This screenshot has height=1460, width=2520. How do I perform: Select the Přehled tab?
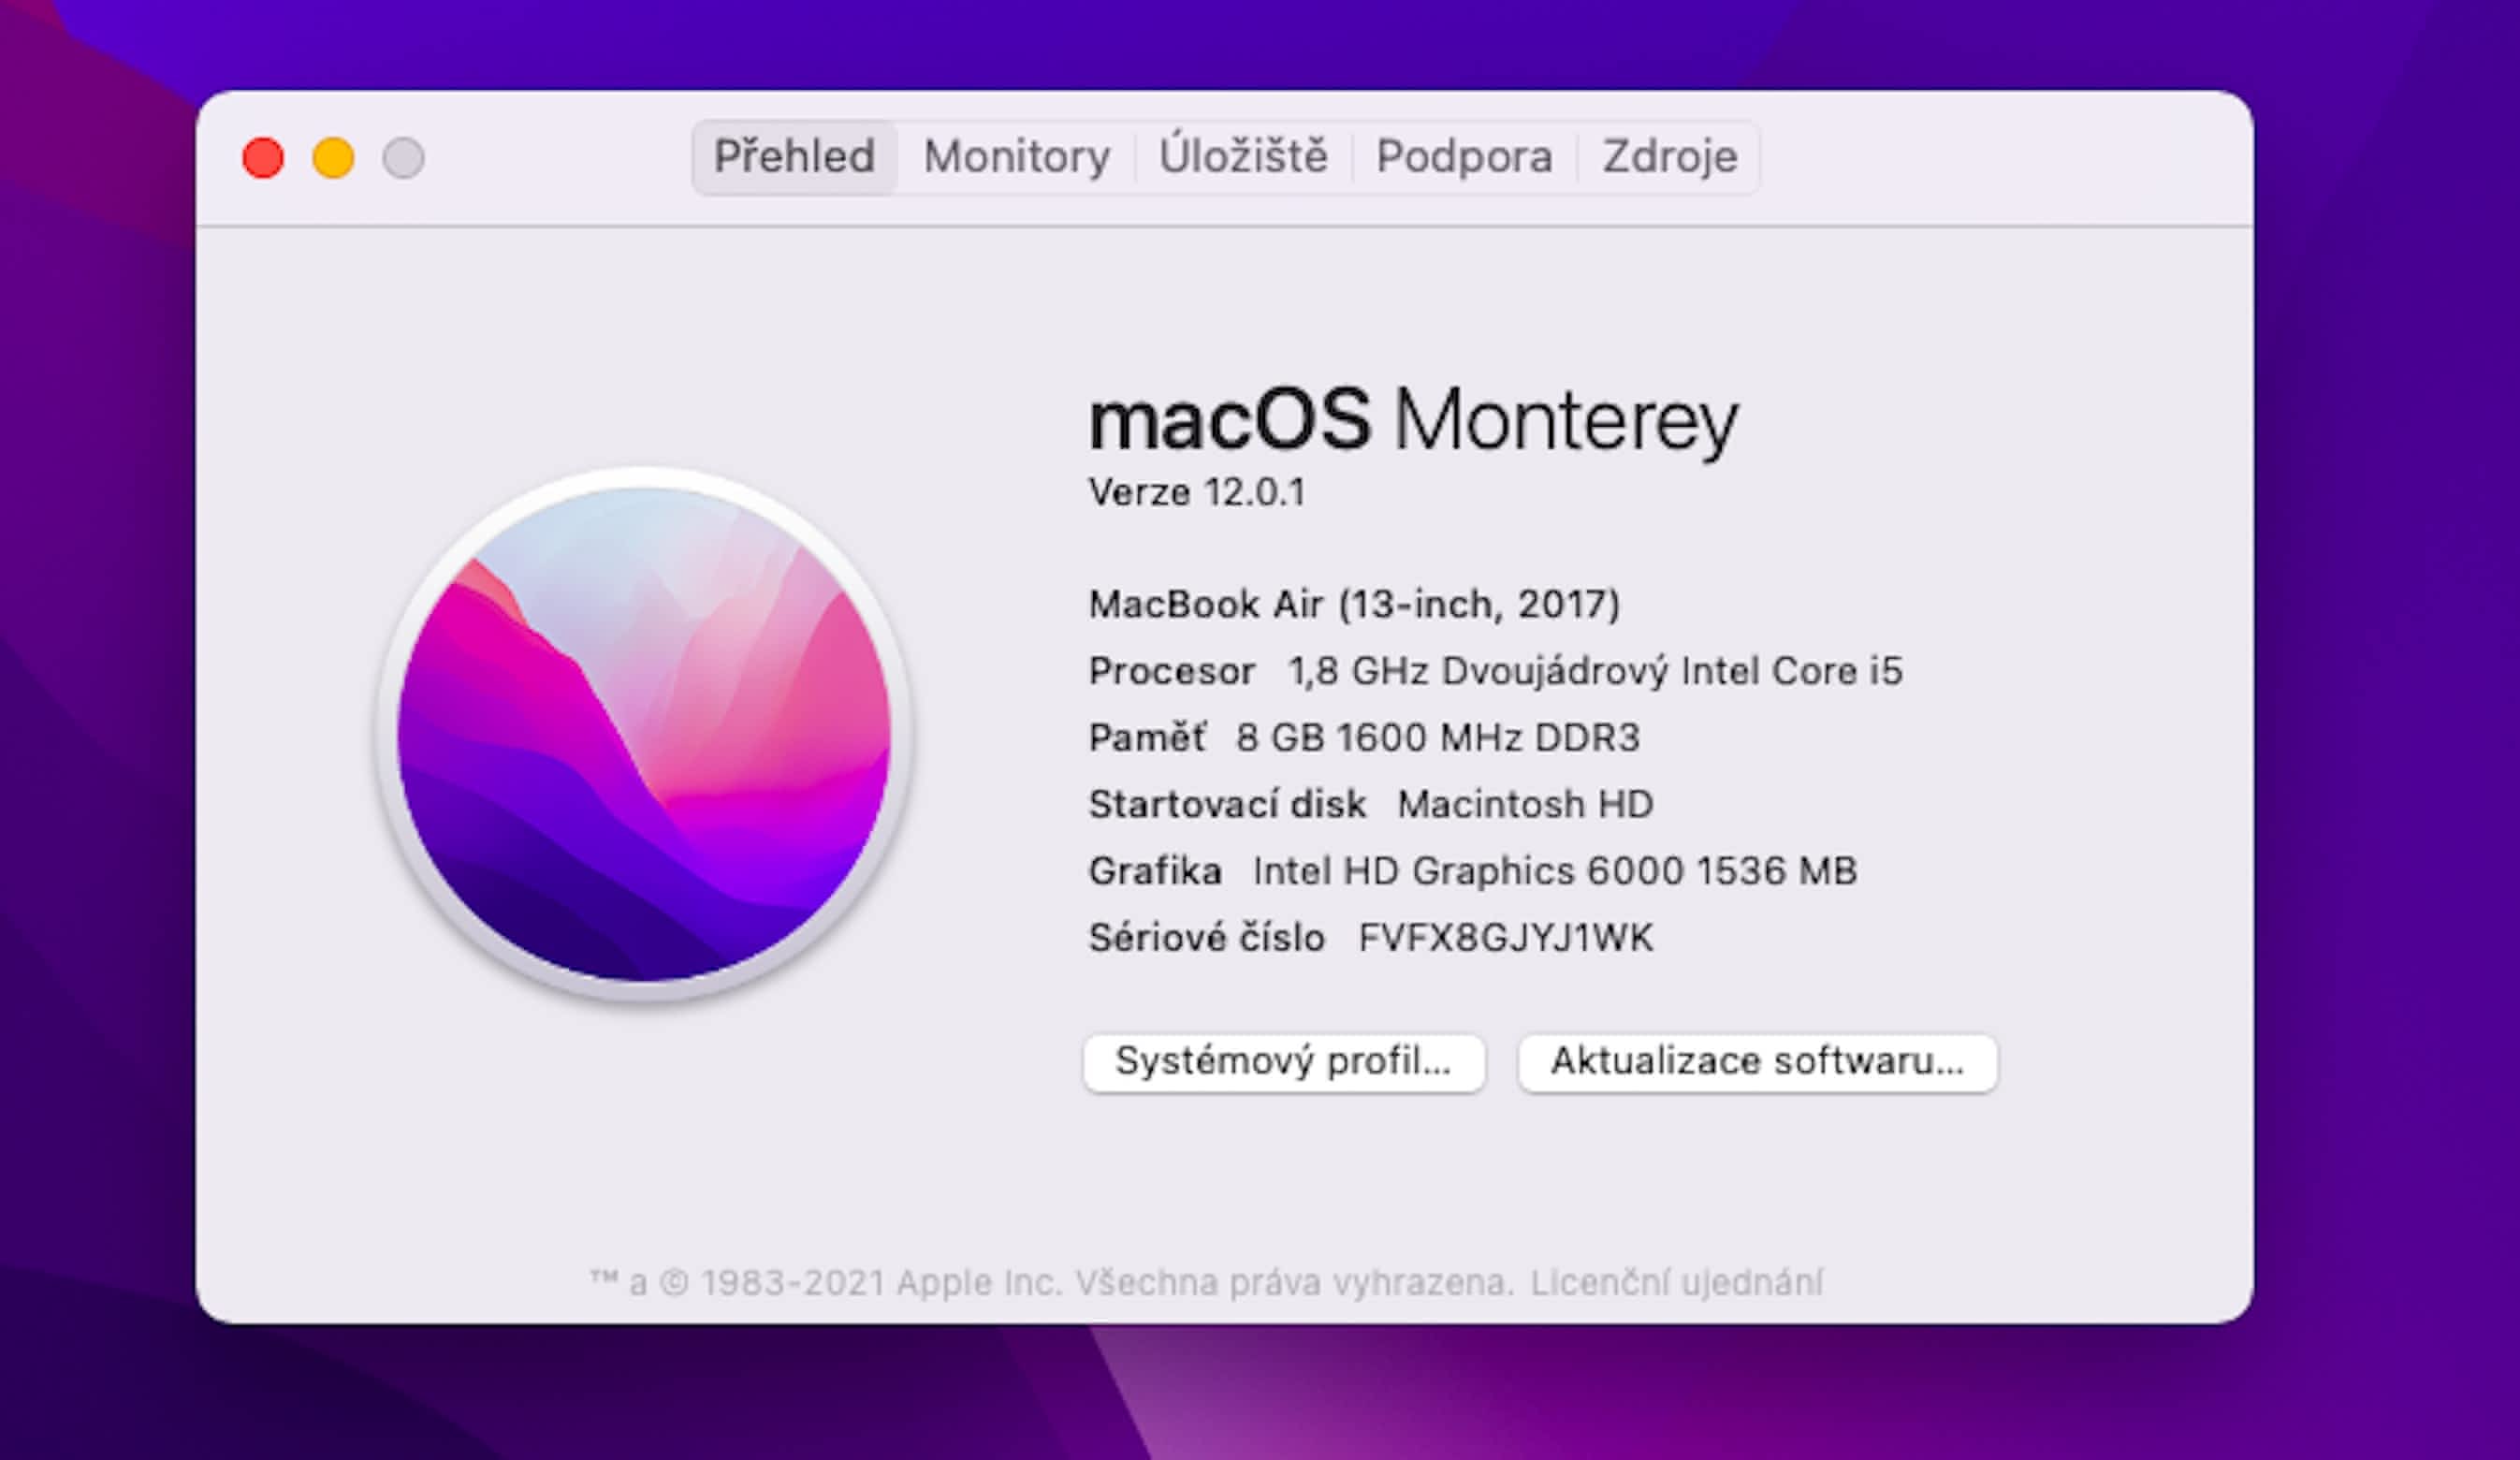[794, 157]
